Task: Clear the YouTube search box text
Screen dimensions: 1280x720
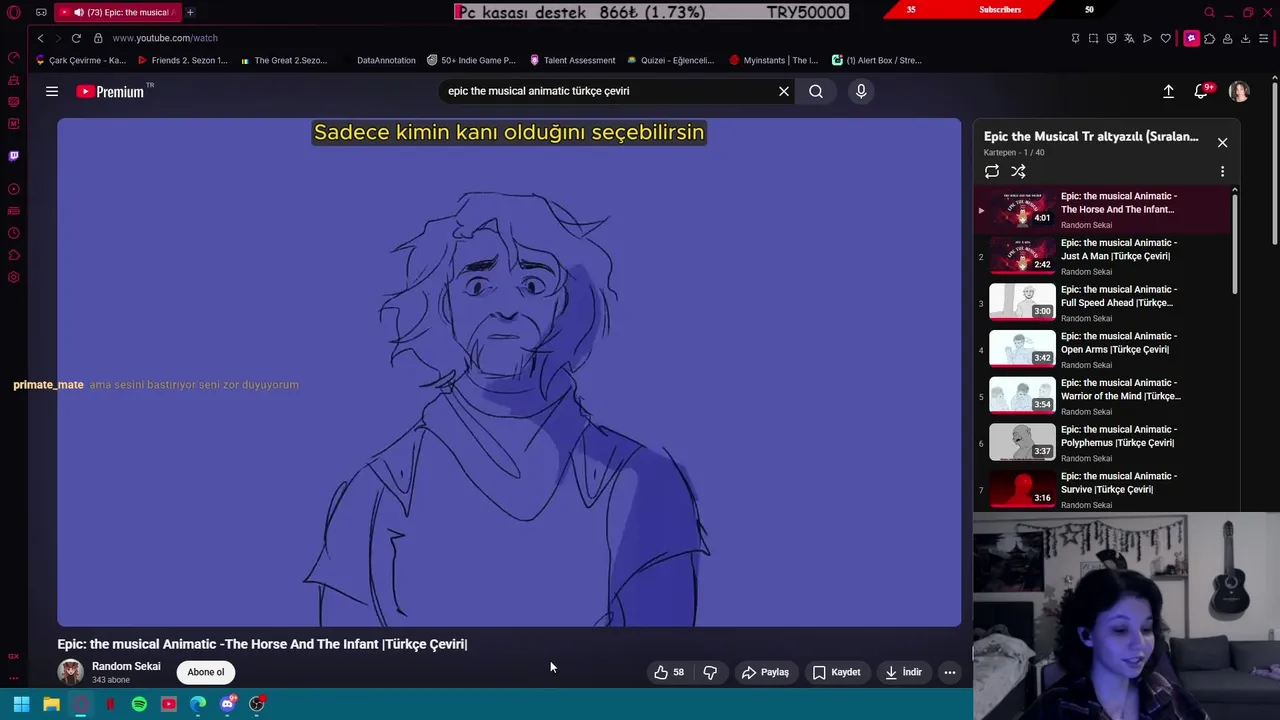Action: 784,91
